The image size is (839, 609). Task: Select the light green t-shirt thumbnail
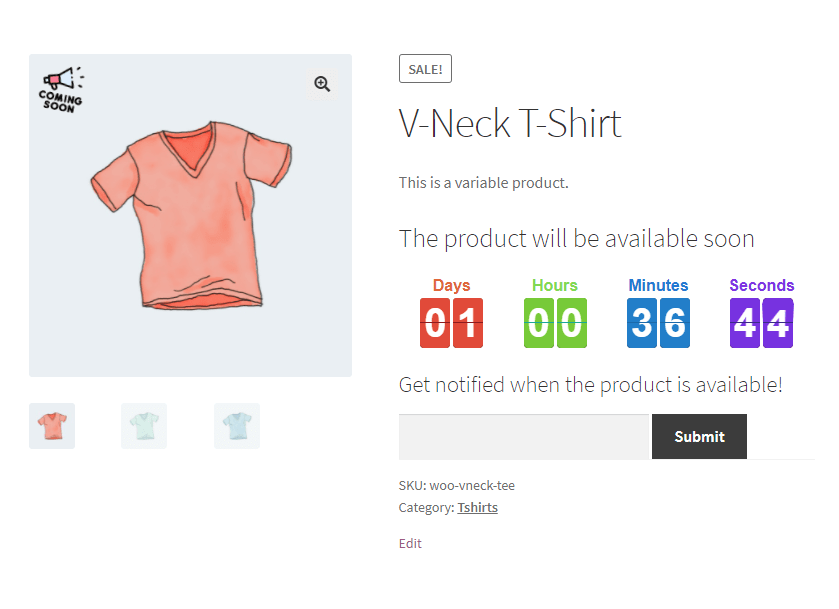[144, 426]
